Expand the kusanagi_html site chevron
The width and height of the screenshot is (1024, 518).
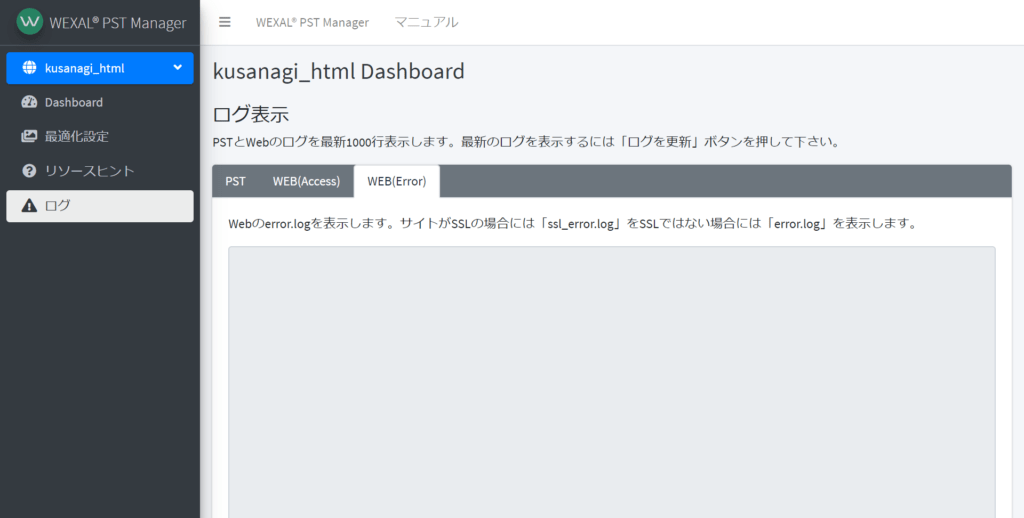click(x=178, y=67)
